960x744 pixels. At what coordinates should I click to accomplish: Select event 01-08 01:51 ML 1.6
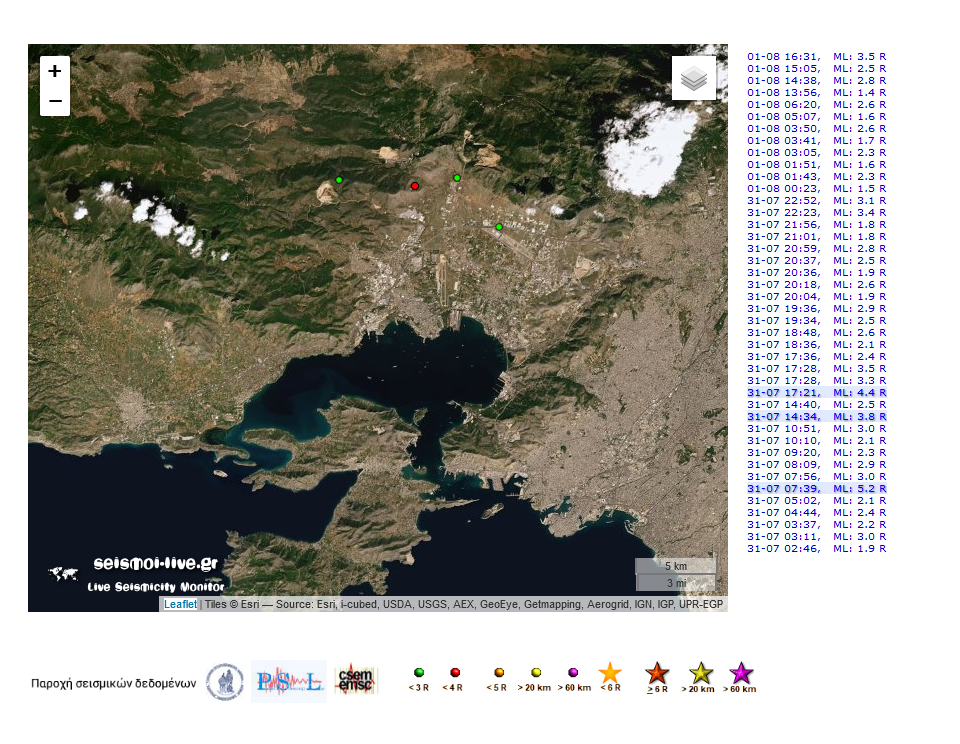pos(817,165)
